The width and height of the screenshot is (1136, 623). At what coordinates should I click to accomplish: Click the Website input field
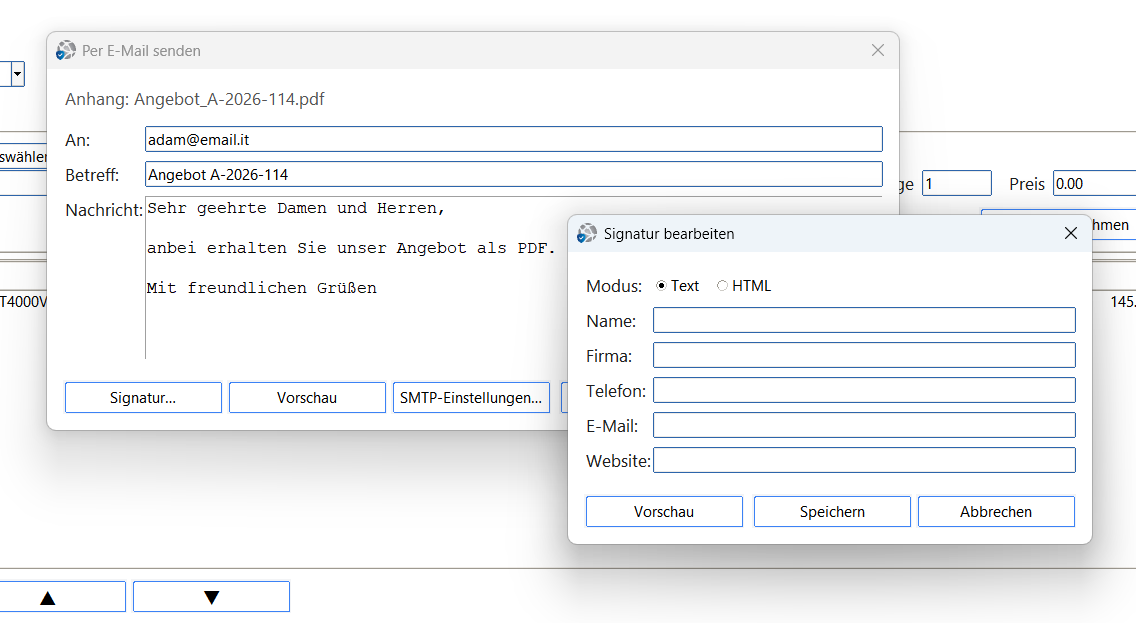(864, 460)
